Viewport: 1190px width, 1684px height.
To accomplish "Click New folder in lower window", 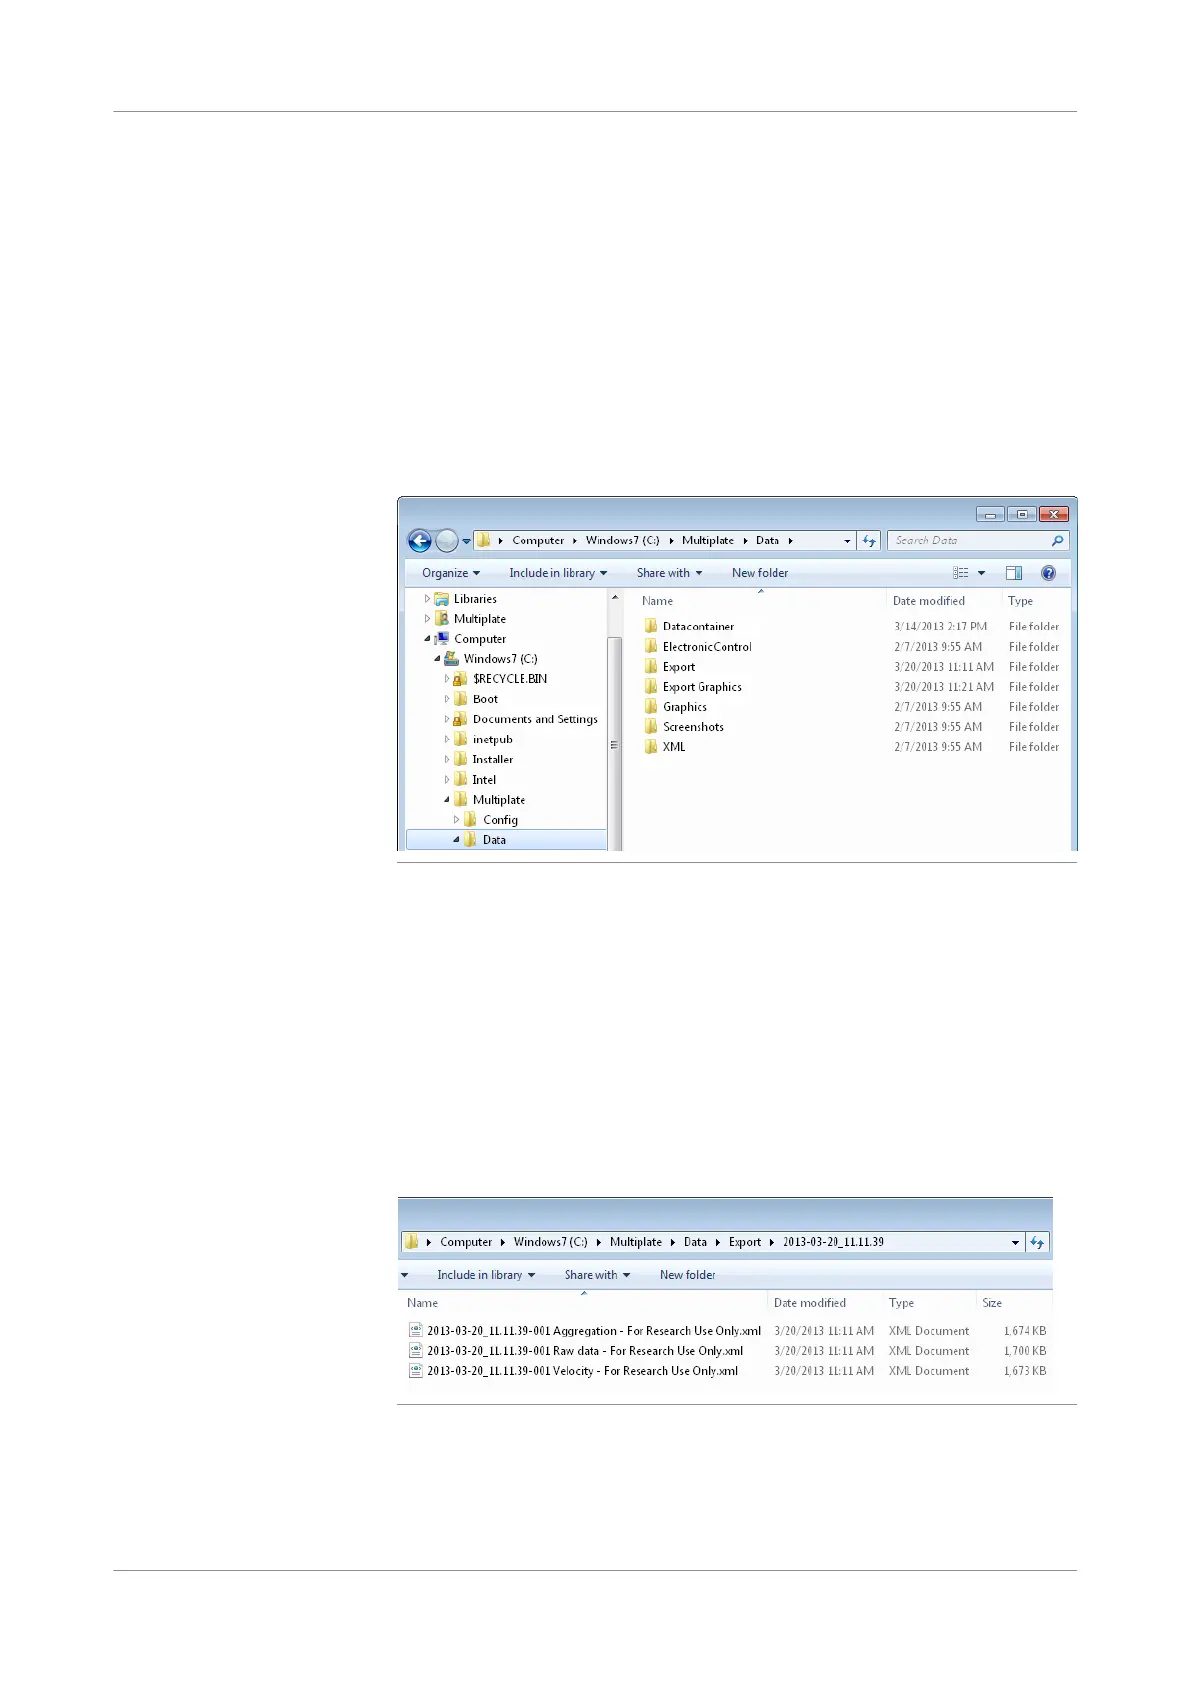I will tap(688, 1275).
